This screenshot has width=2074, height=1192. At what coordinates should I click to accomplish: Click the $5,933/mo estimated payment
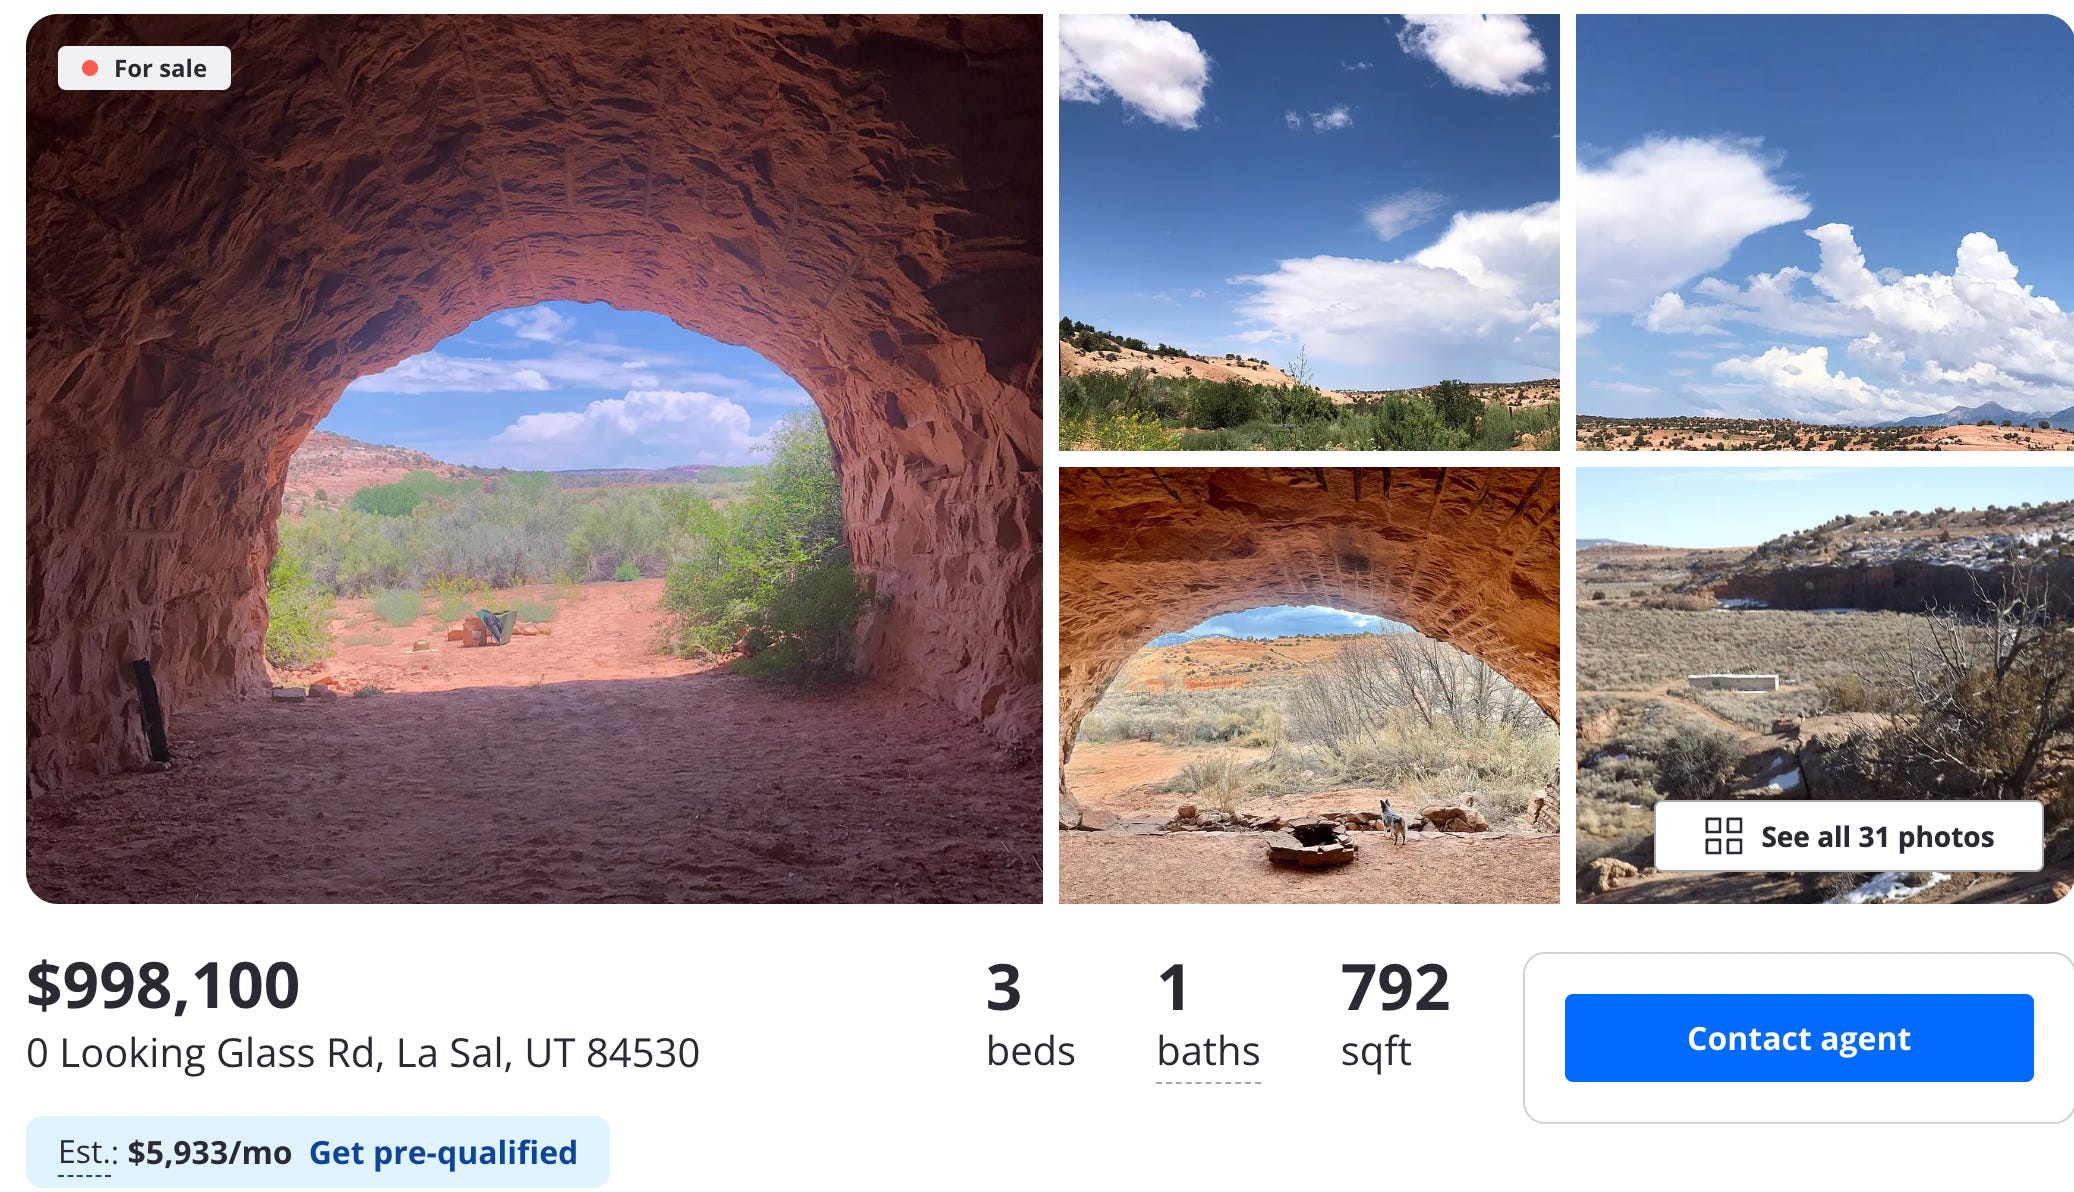pos(209,1152)
